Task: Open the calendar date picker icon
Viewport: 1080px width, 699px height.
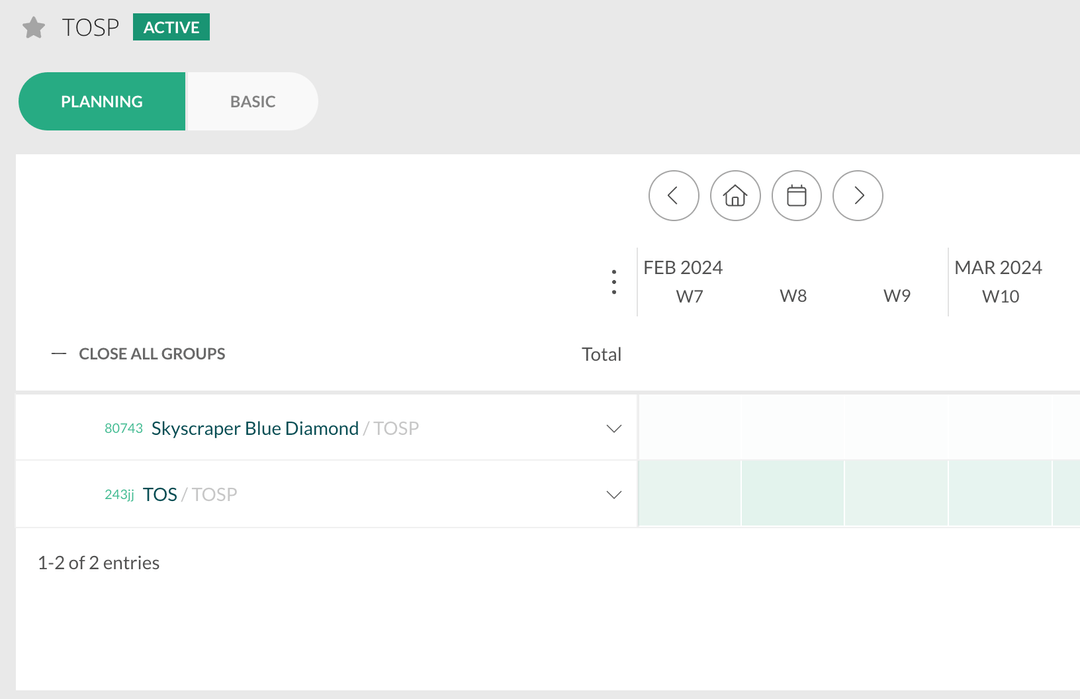Action: (796, 195)
